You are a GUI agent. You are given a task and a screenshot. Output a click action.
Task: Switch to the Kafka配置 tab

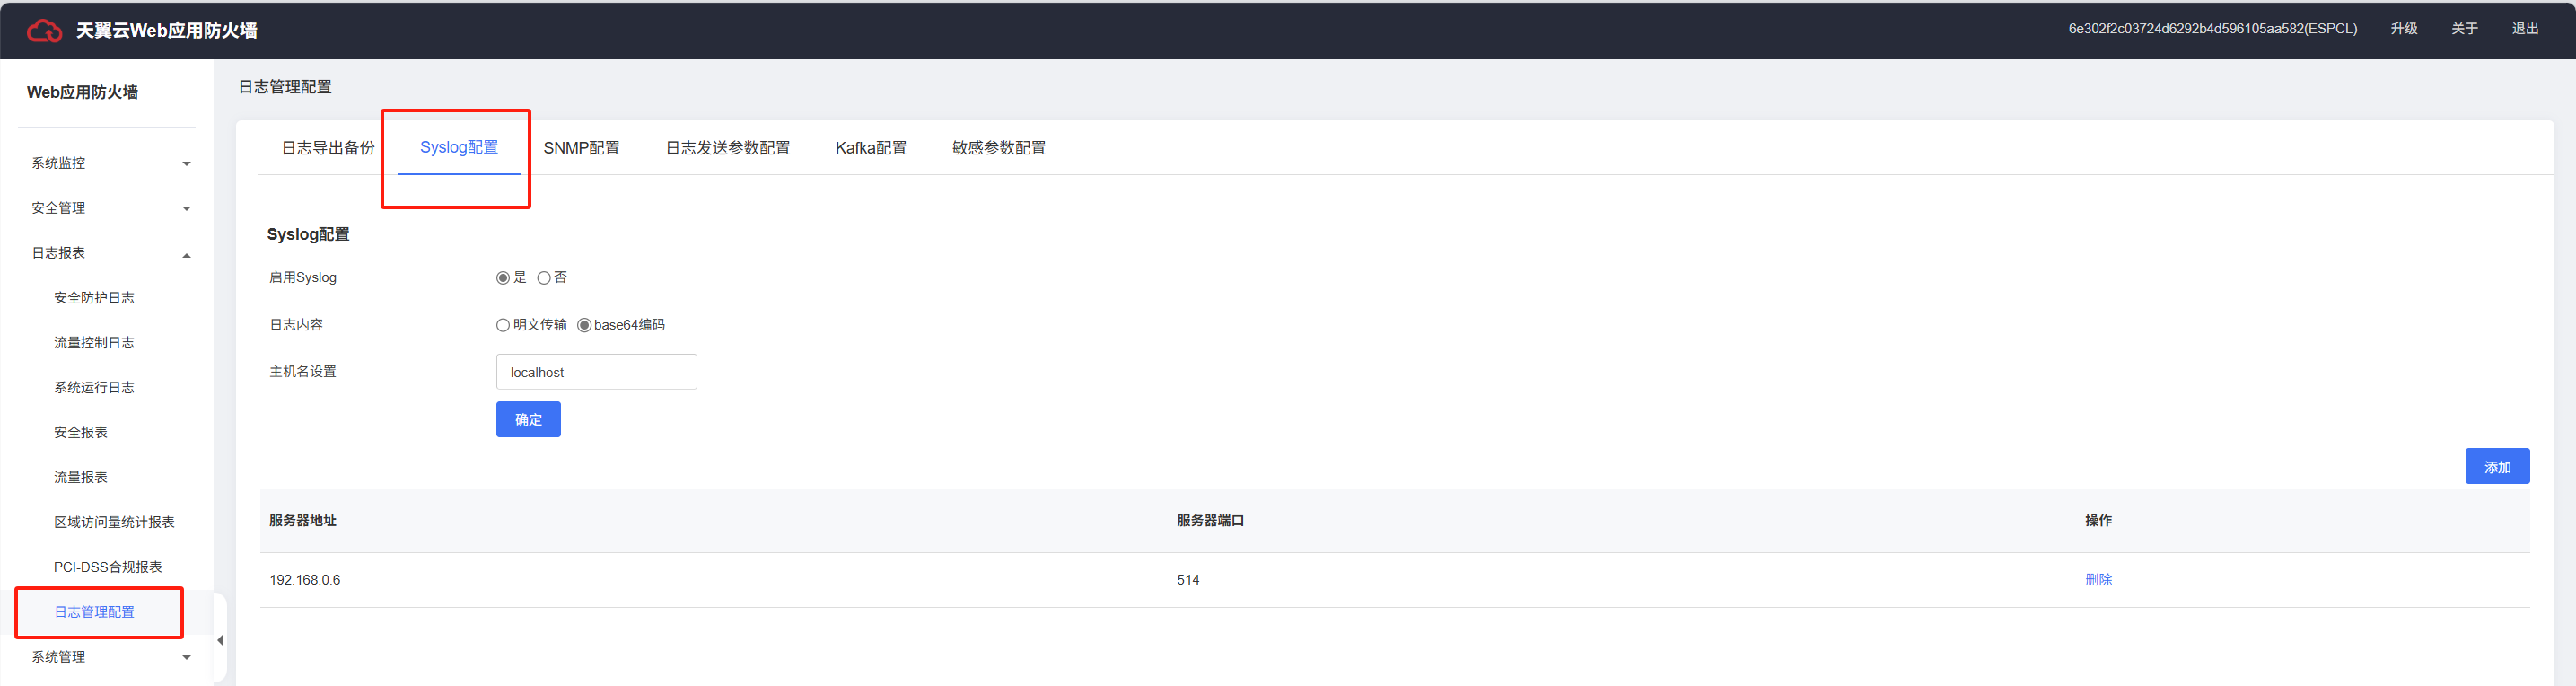click(871, 148)
